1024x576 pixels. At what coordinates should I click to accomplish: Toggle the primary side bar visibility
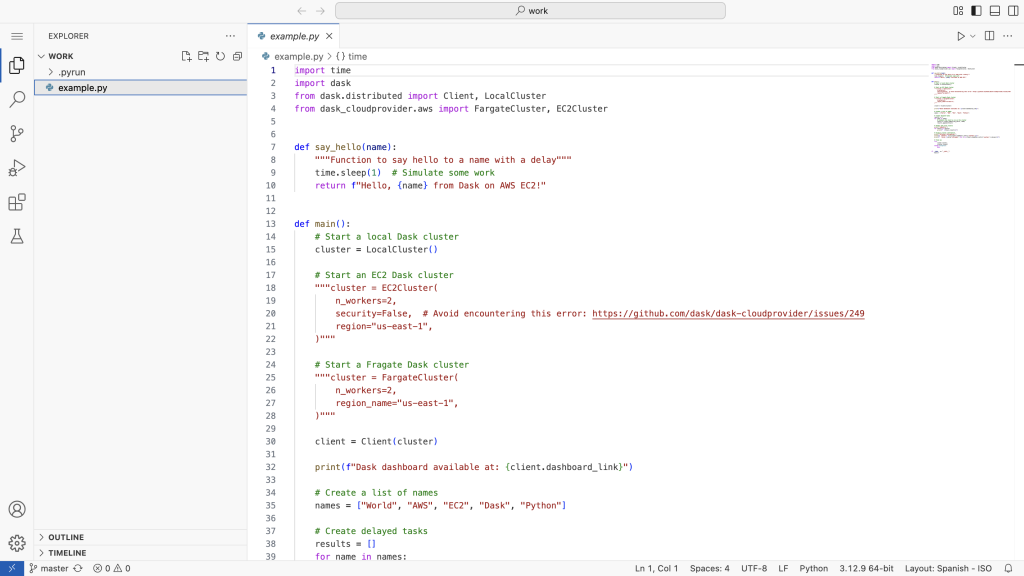977,11
